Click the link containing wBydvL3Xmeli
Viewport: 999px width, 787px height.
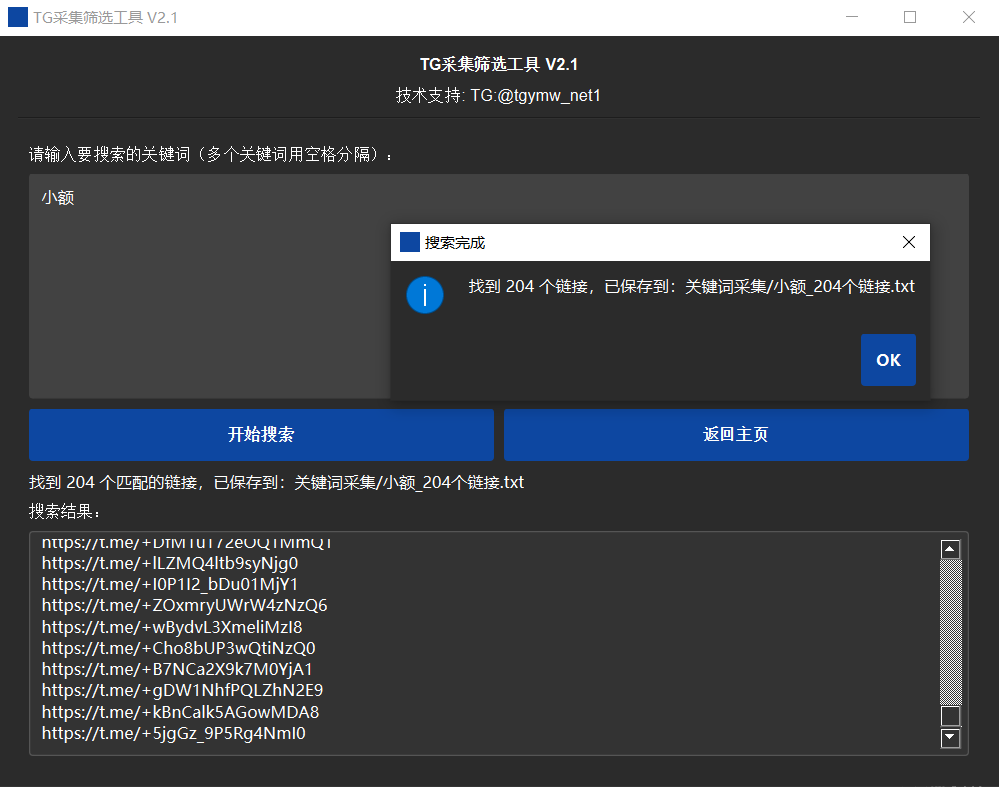(172, 627)
